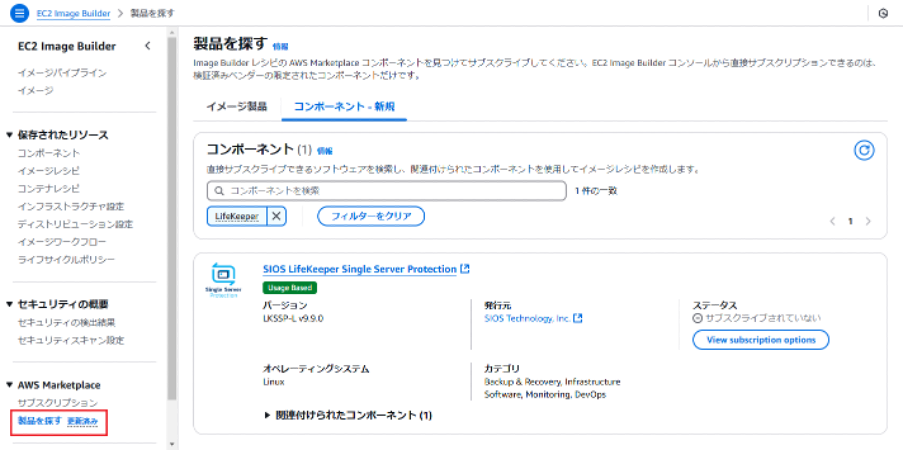Click the フィルターをクリア button
The height and width of the screenshot is (450, 904).
pyautogui.click(x=371, y=216)
